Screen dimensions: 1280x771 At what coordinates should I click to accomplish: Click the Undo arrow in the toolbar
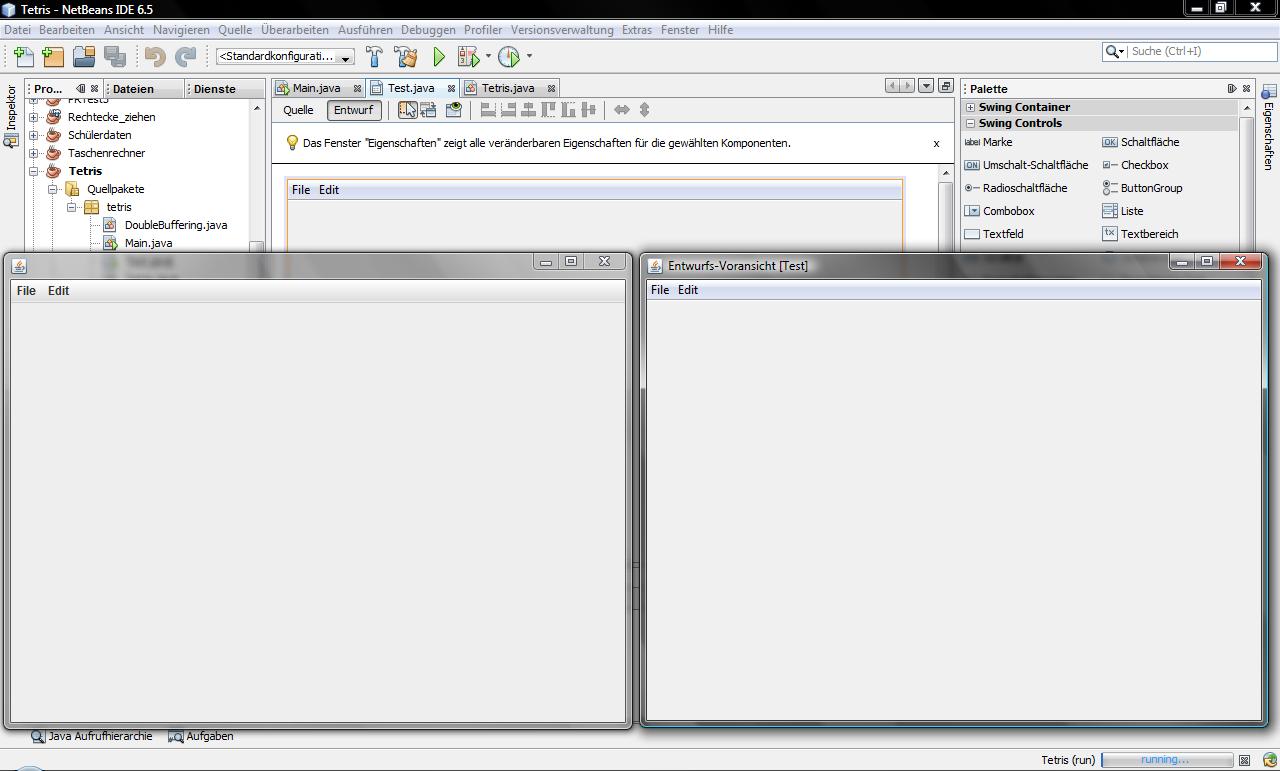pyautogui.click(x=155, y=57)
